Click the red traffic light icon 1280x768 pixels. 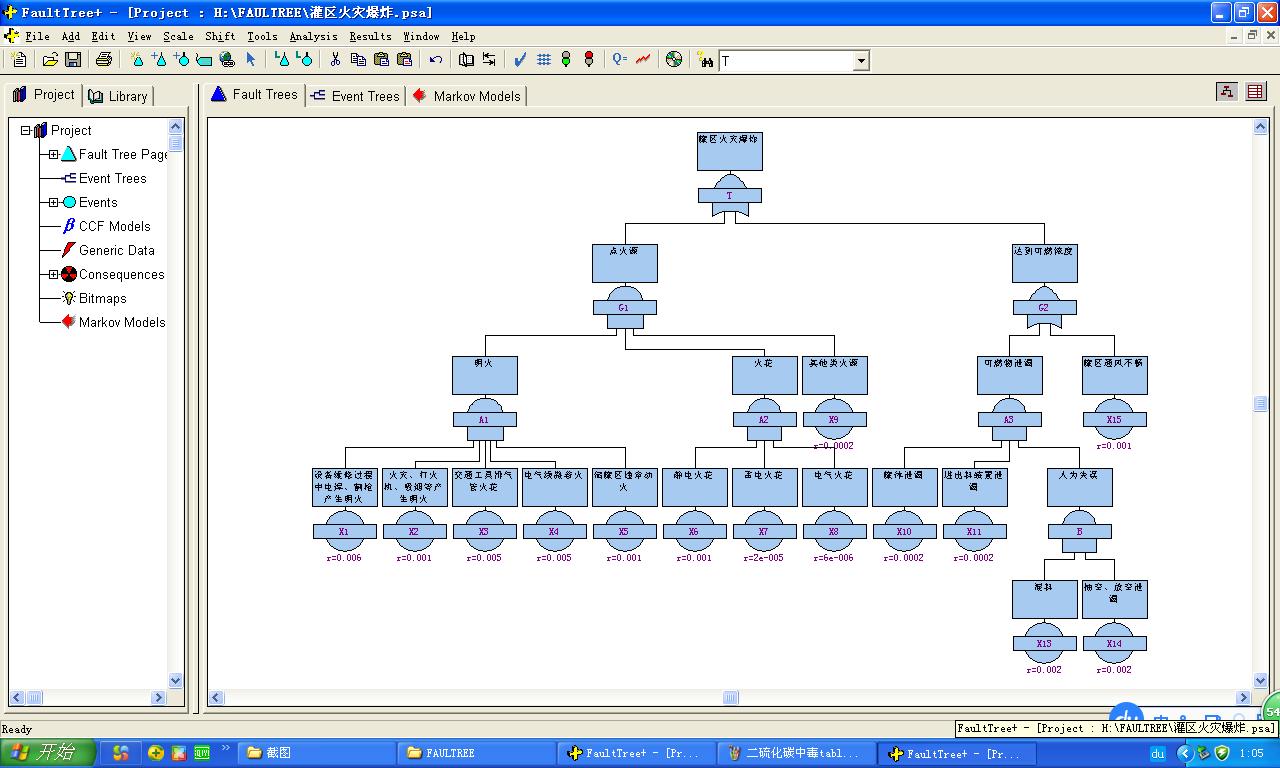[x=589, y=60]
